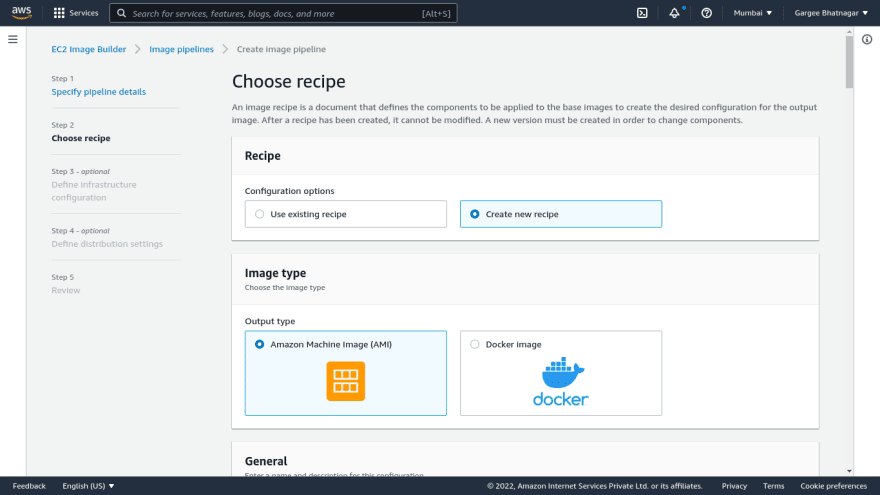
Task: Open the Mumbai region dropdown
Action: point(753,13)
